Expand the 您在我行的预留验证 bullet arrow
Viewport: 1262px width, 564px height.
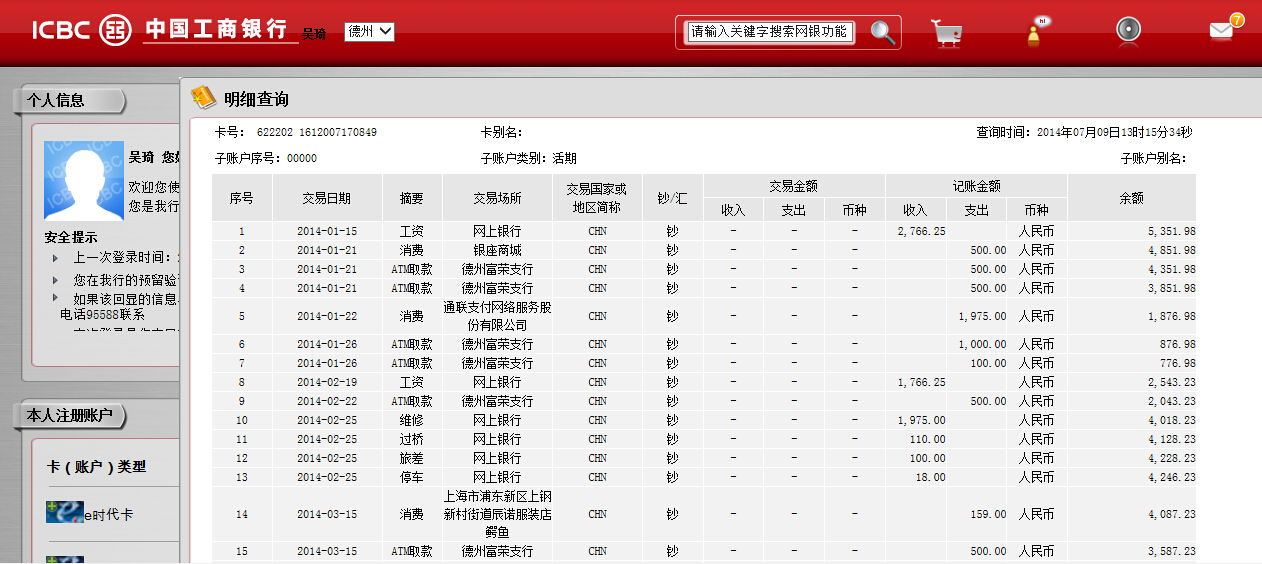[56, 280]
